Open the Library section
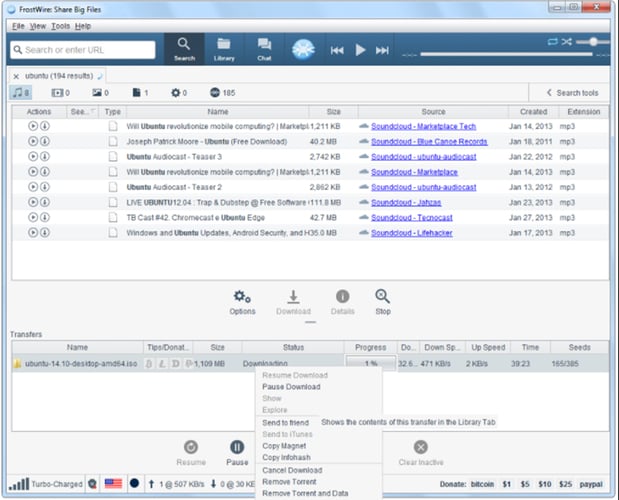This screenshot has height=500, width=619. click(x=224, y=48)
